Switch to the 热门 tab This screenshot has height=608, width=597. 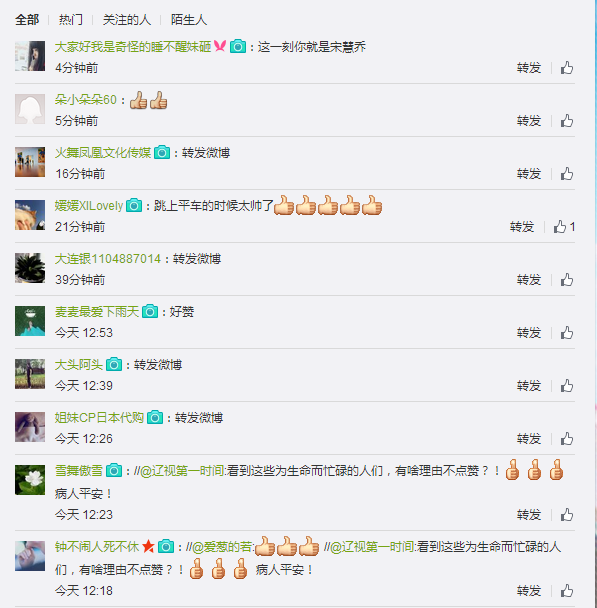tap(71, 19)
